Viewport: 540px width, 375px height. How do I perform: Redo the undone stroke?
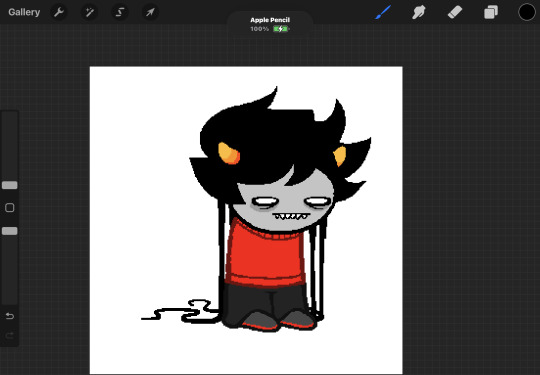10,335
